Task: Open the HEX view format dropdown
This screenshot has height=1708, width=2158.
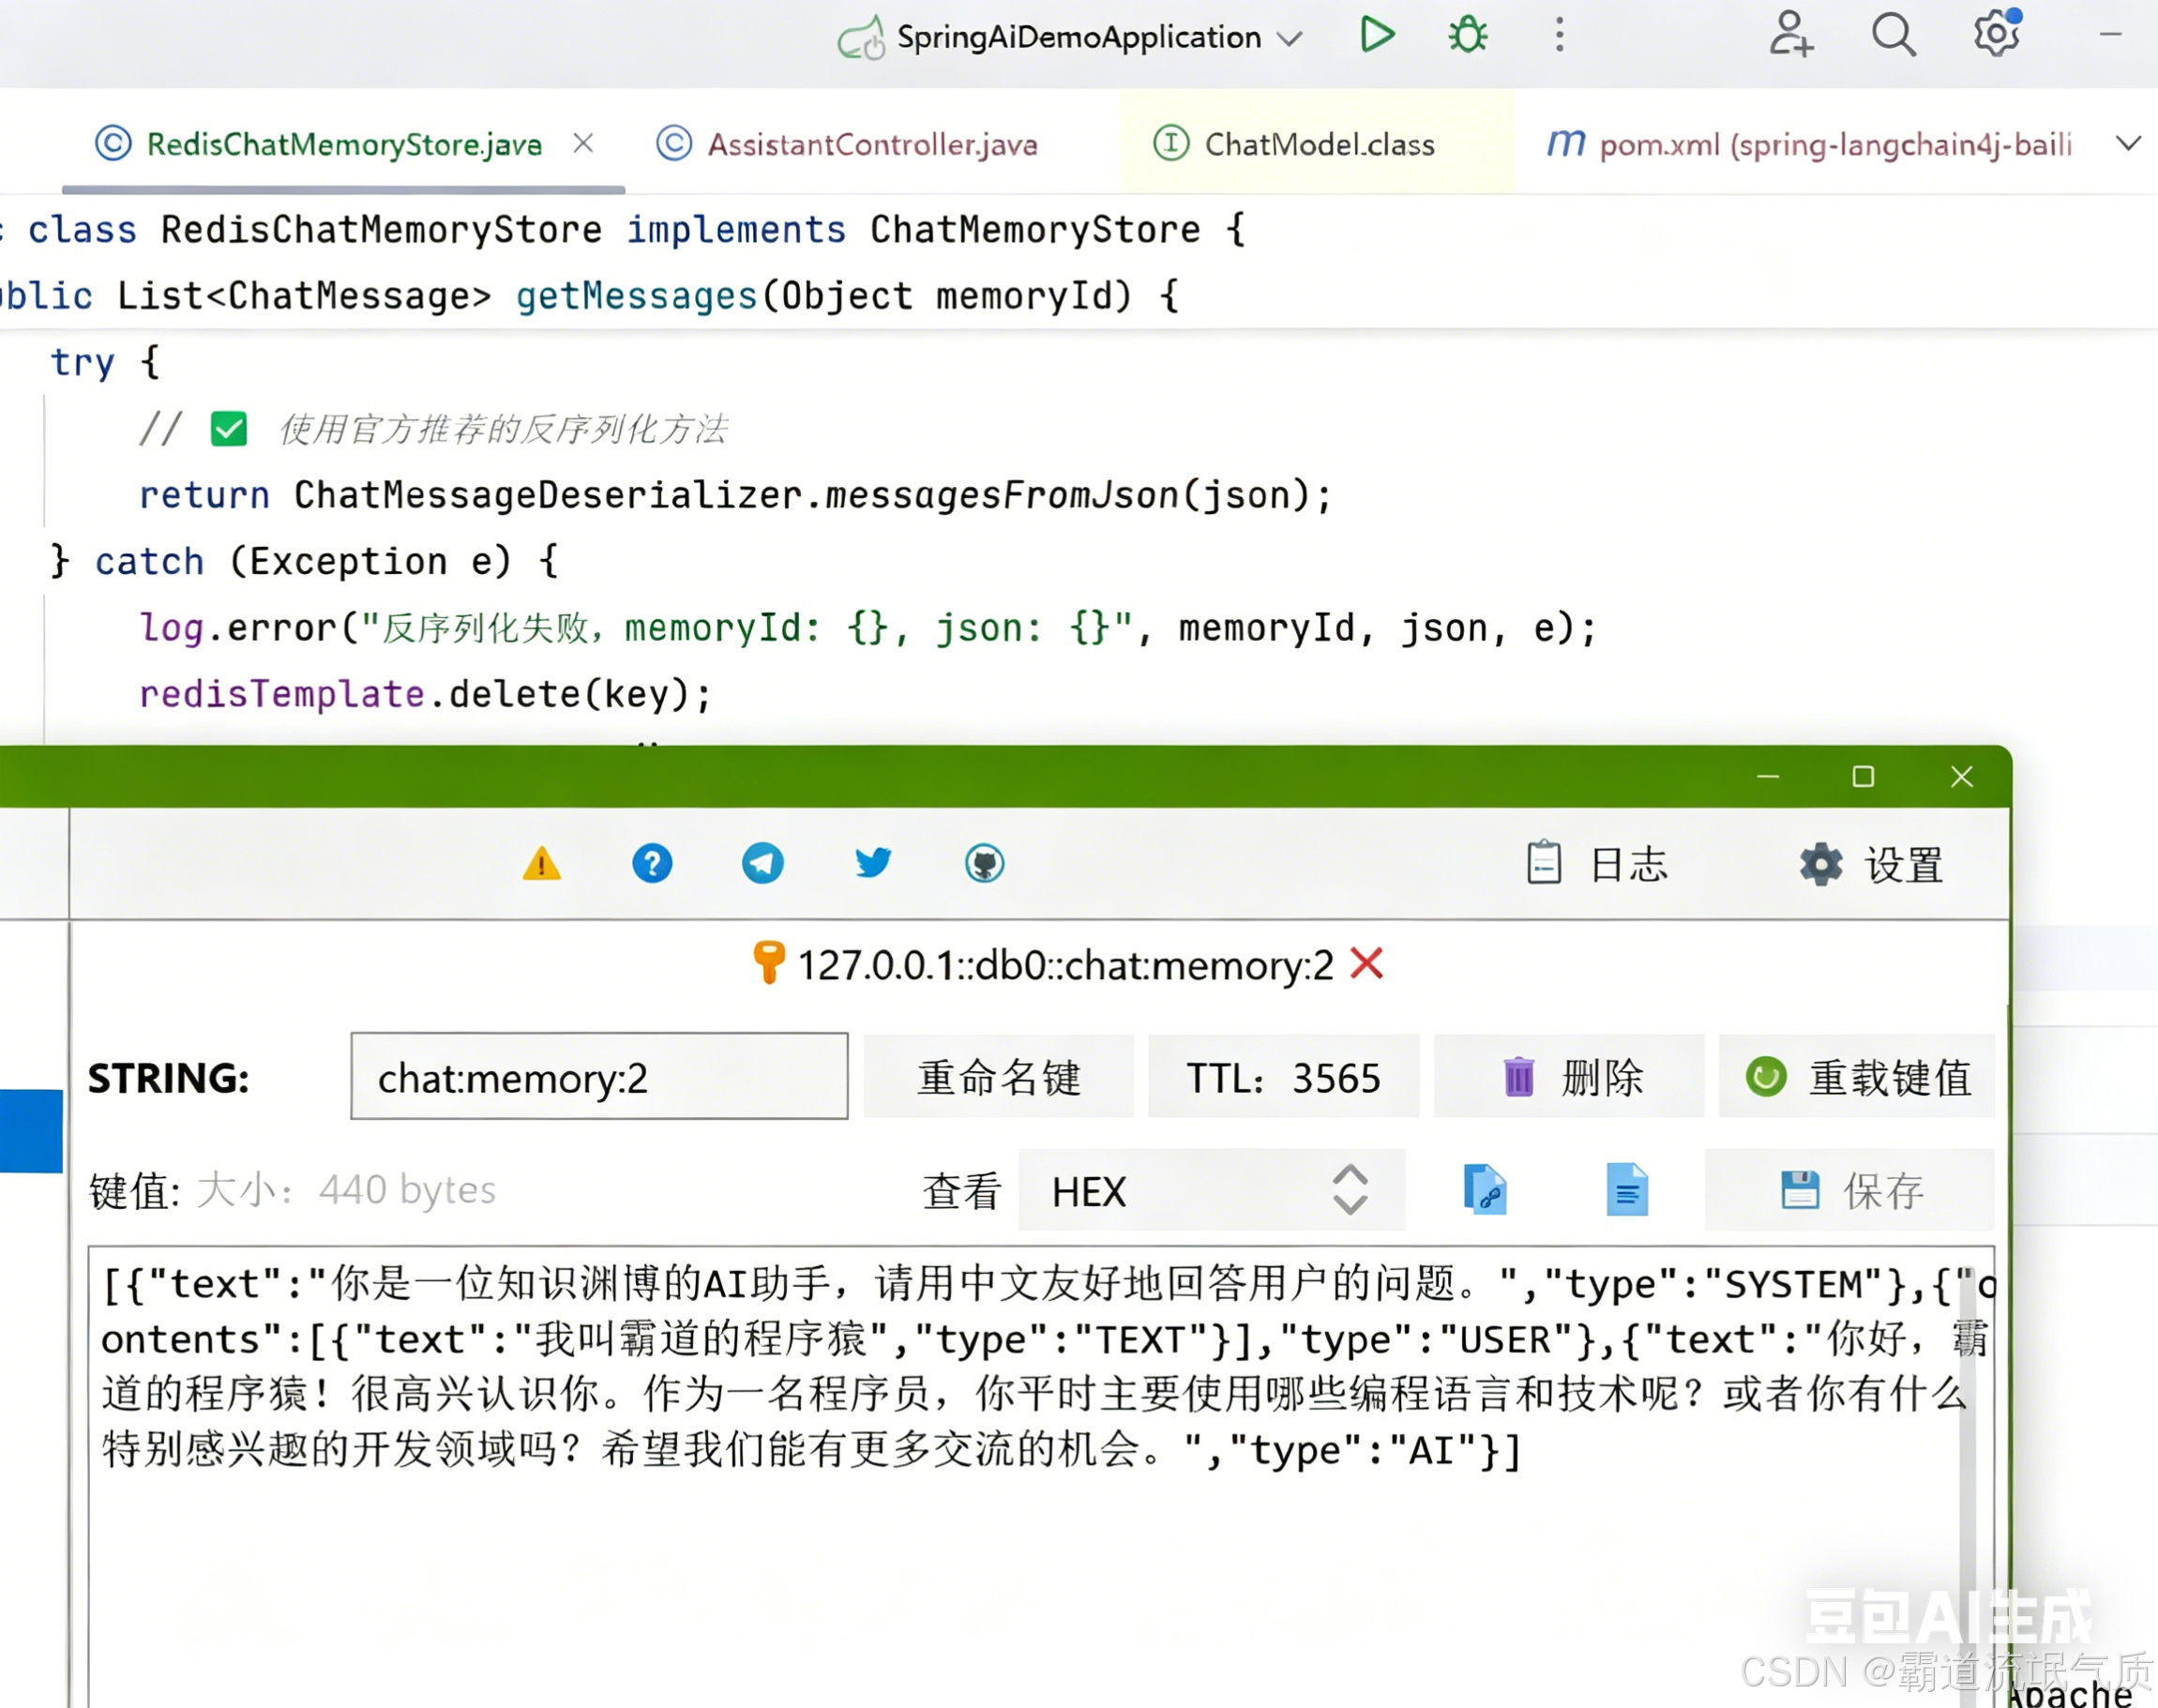Action: pos(1210,1190)
